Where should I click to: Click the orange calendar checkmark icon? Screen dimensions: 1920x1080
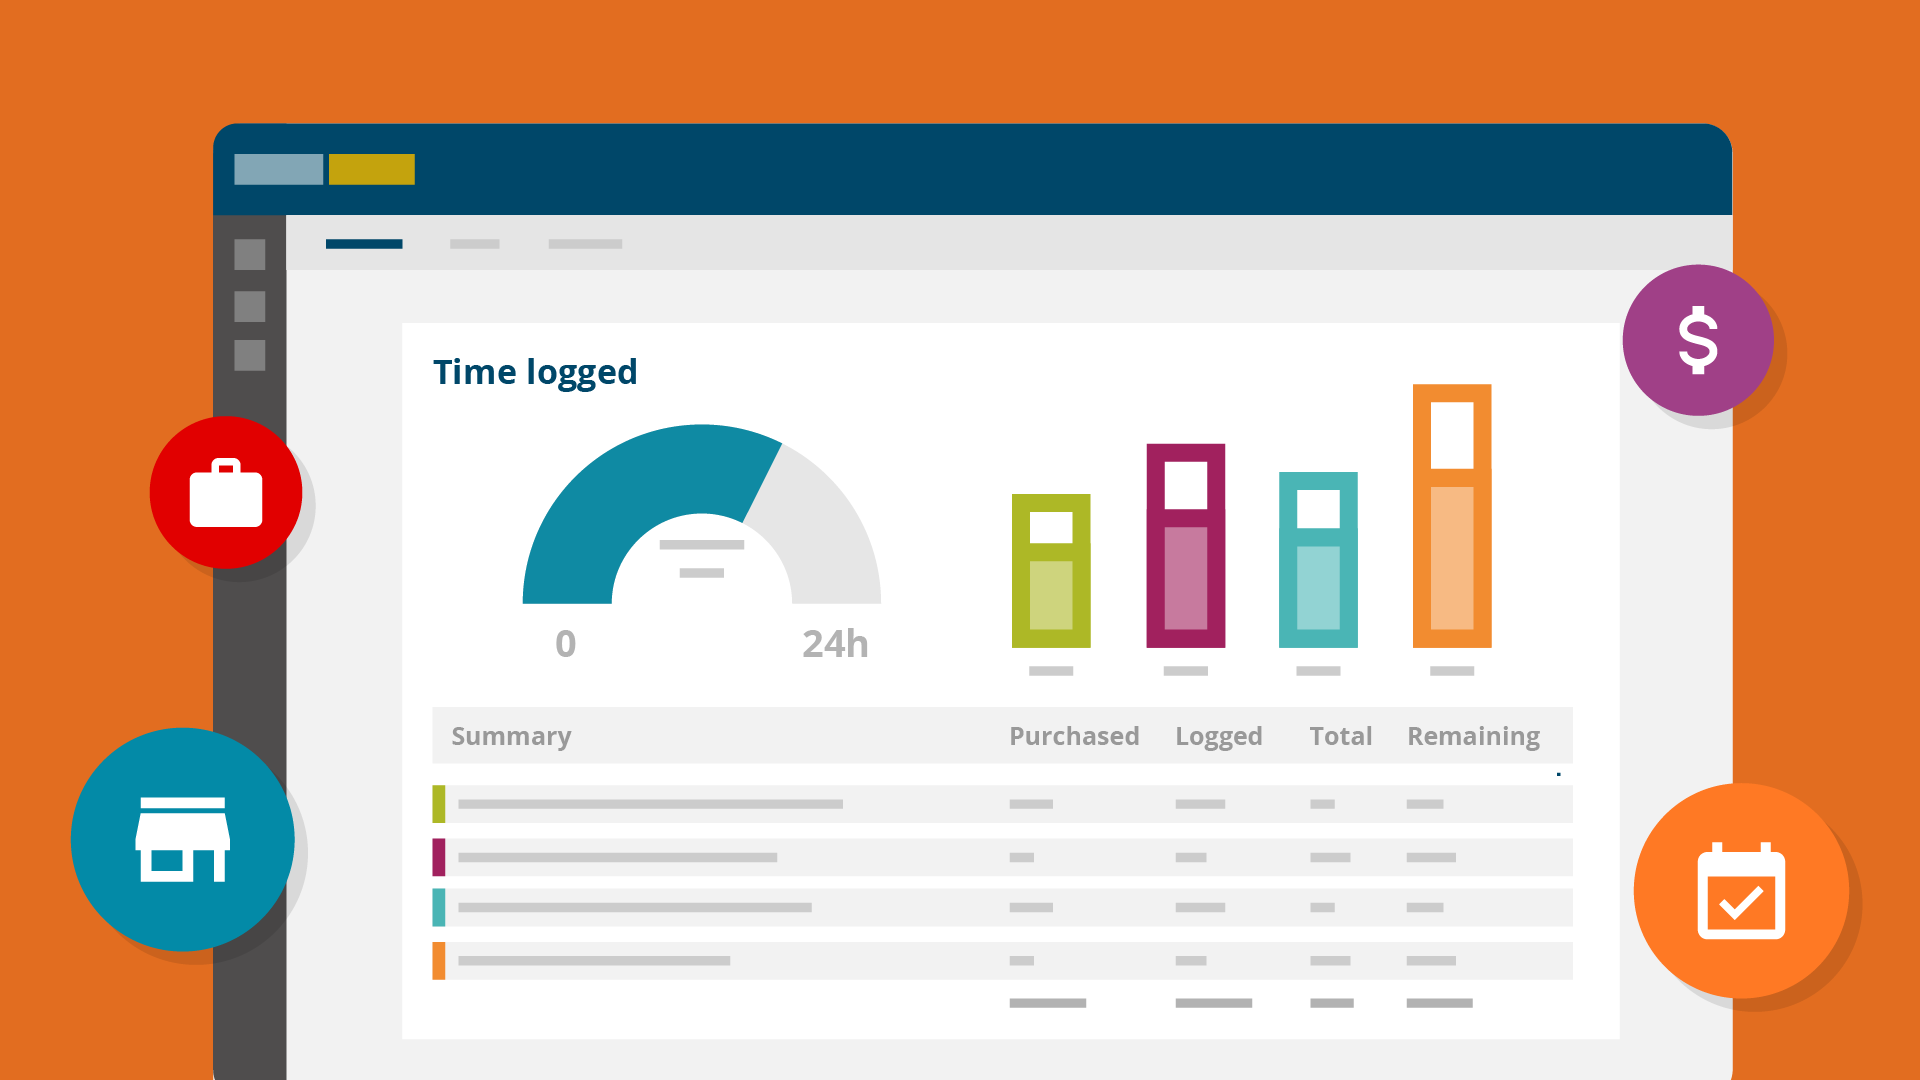[1741, 891]
